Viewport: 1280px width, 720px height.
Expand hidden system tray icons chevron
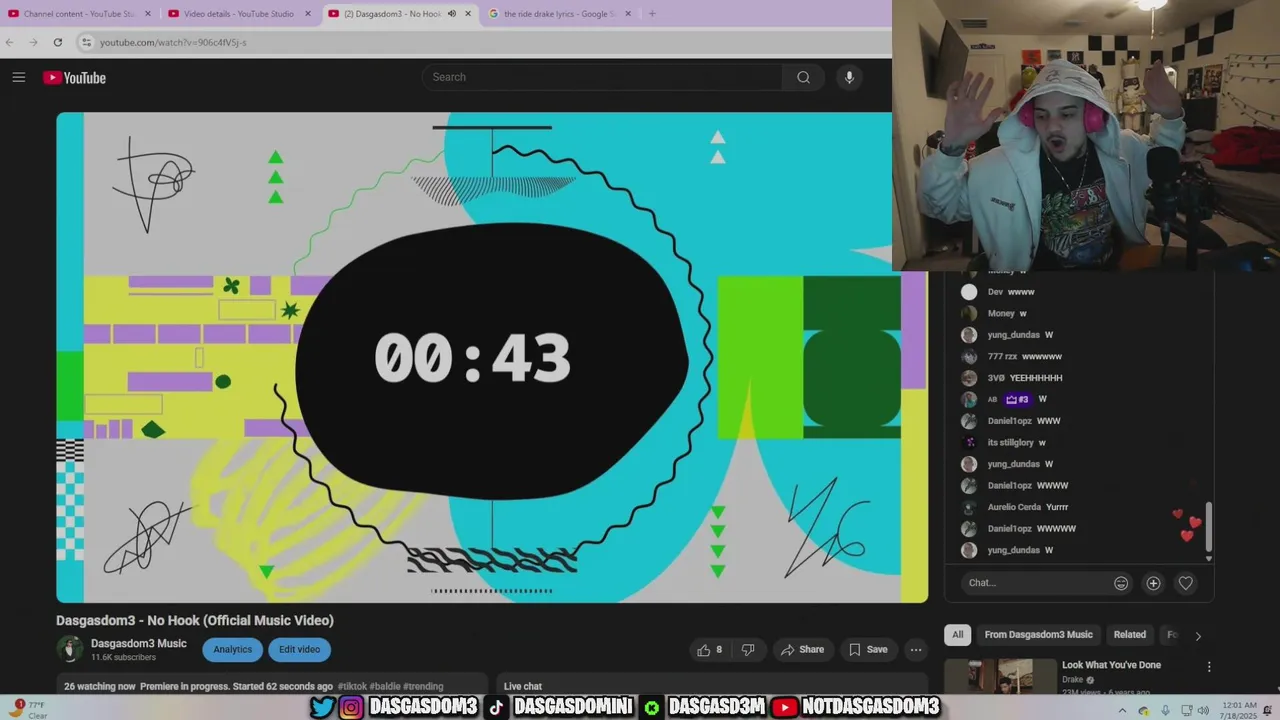pyautogui.click(x=1122, y=710)
